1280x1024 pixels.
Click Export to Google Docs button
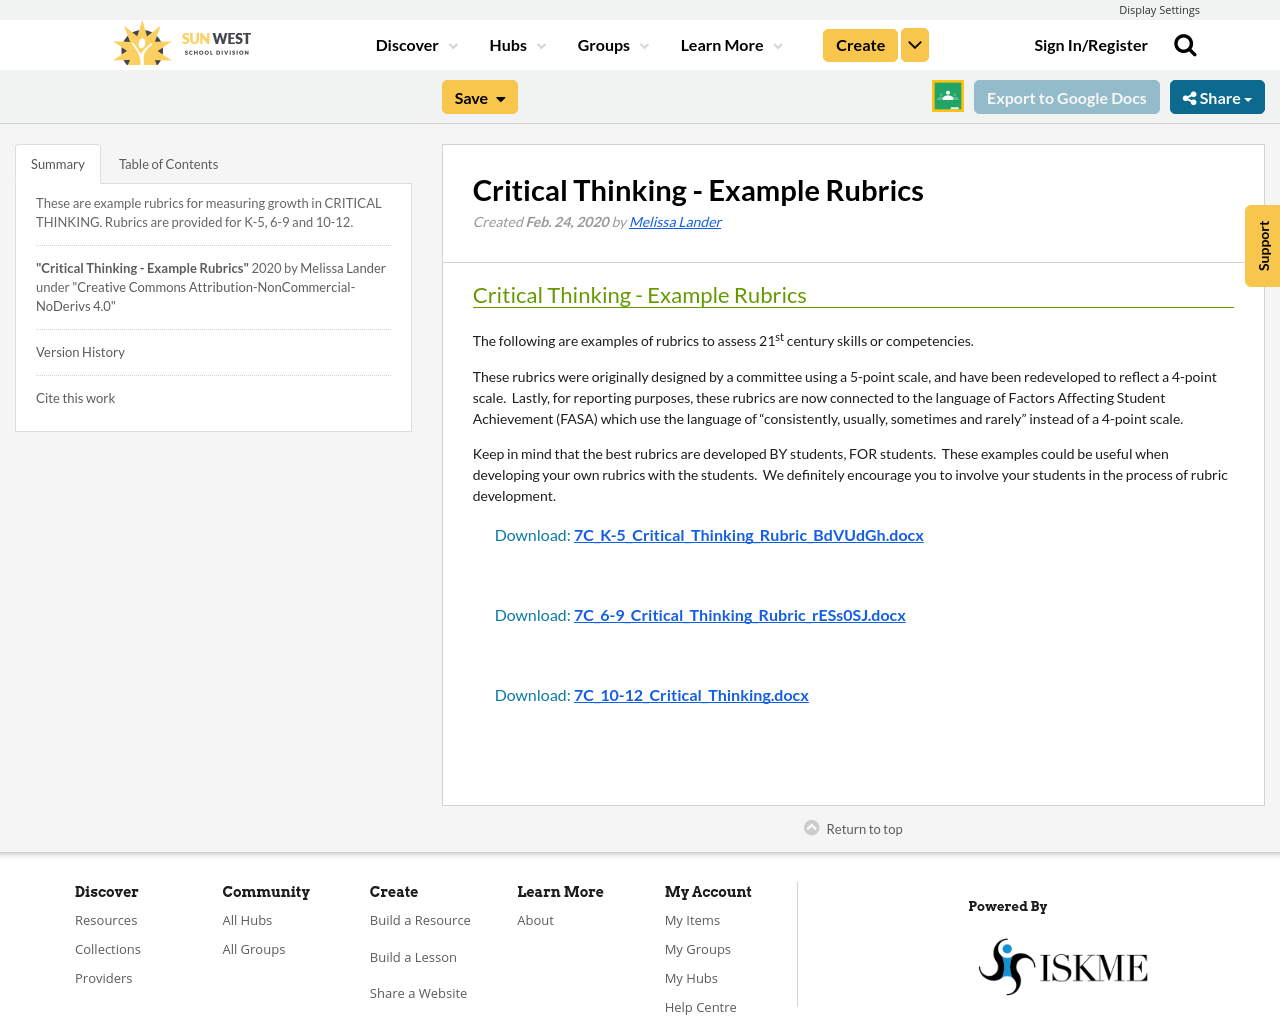pos(1067,96)
